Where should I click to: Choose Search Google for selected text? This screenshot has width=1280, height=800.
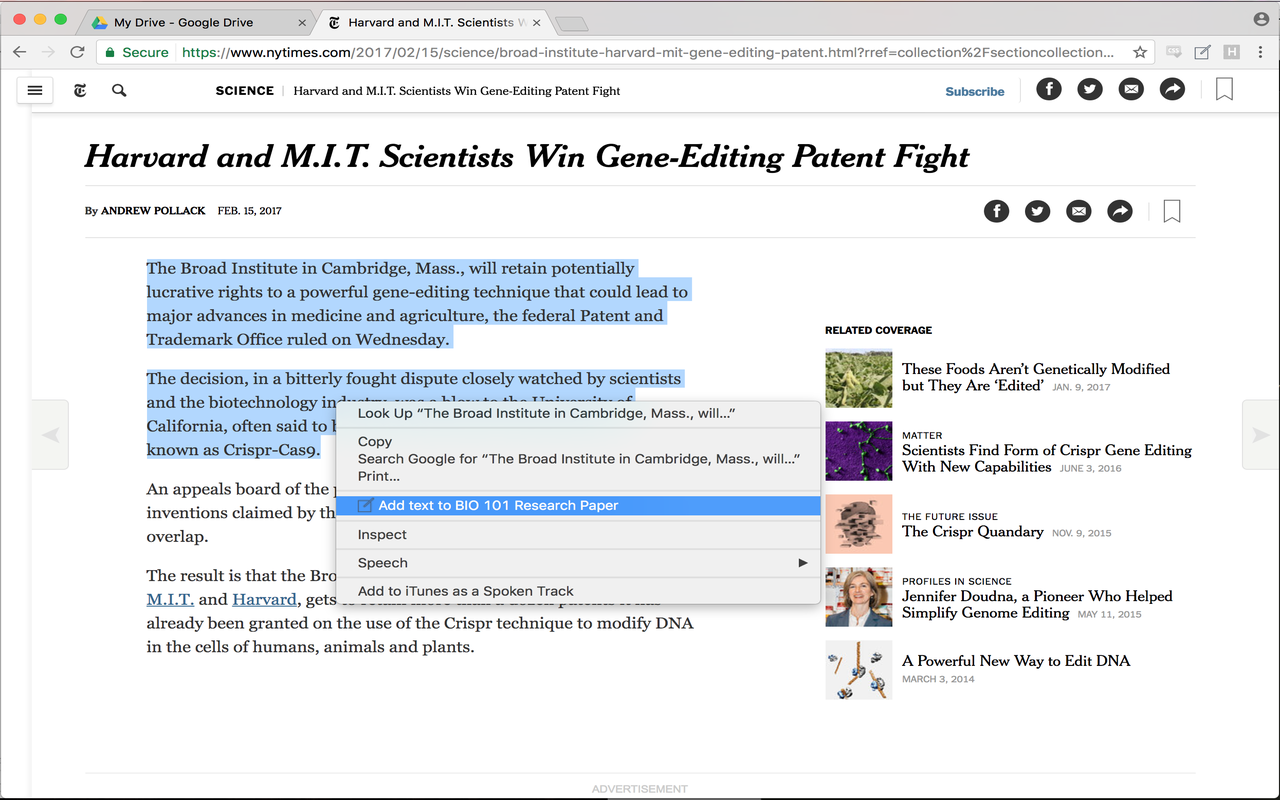[x=578, y=459]
